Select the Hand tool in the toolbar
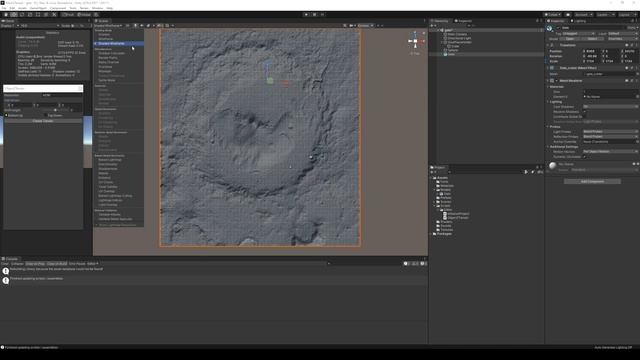The width and height of the screenshot is (640, 360). click(x=6, y=15)
